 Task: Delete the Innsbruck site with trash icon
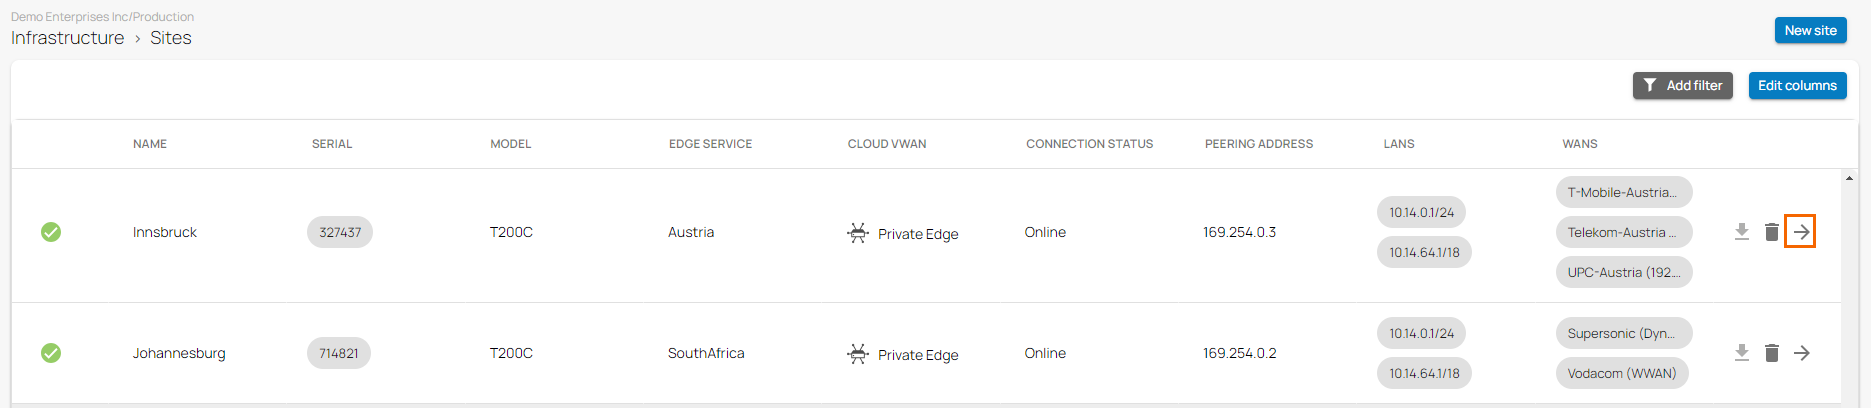pos(1771,232)
